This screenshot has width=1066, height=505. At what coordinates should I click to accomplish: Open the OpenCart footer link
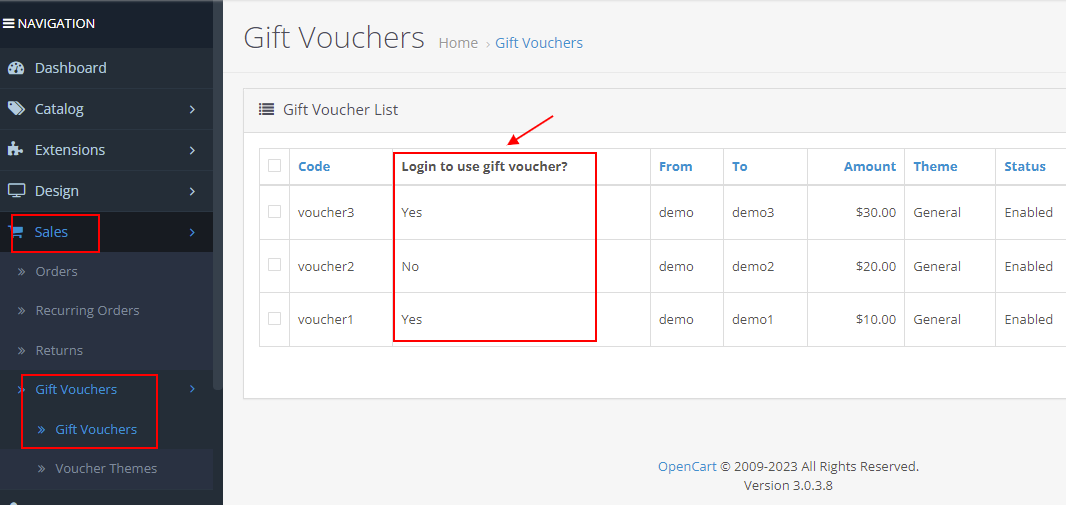[686, 466]
